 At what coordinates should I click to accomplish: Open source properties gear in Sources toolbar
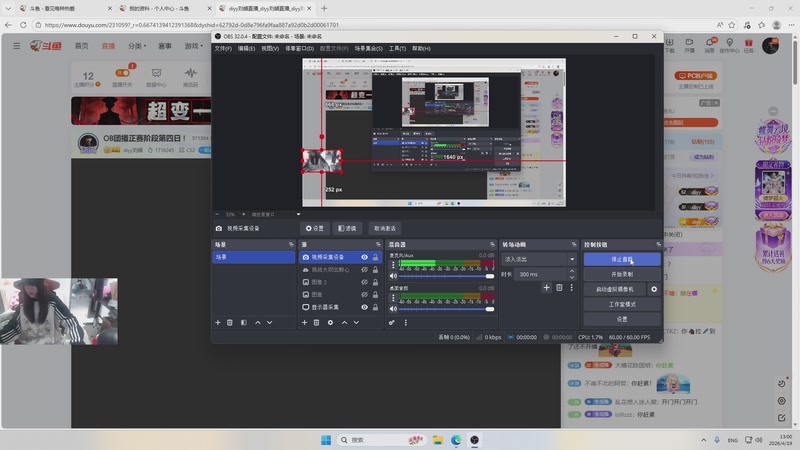click(x=330, y=322)
